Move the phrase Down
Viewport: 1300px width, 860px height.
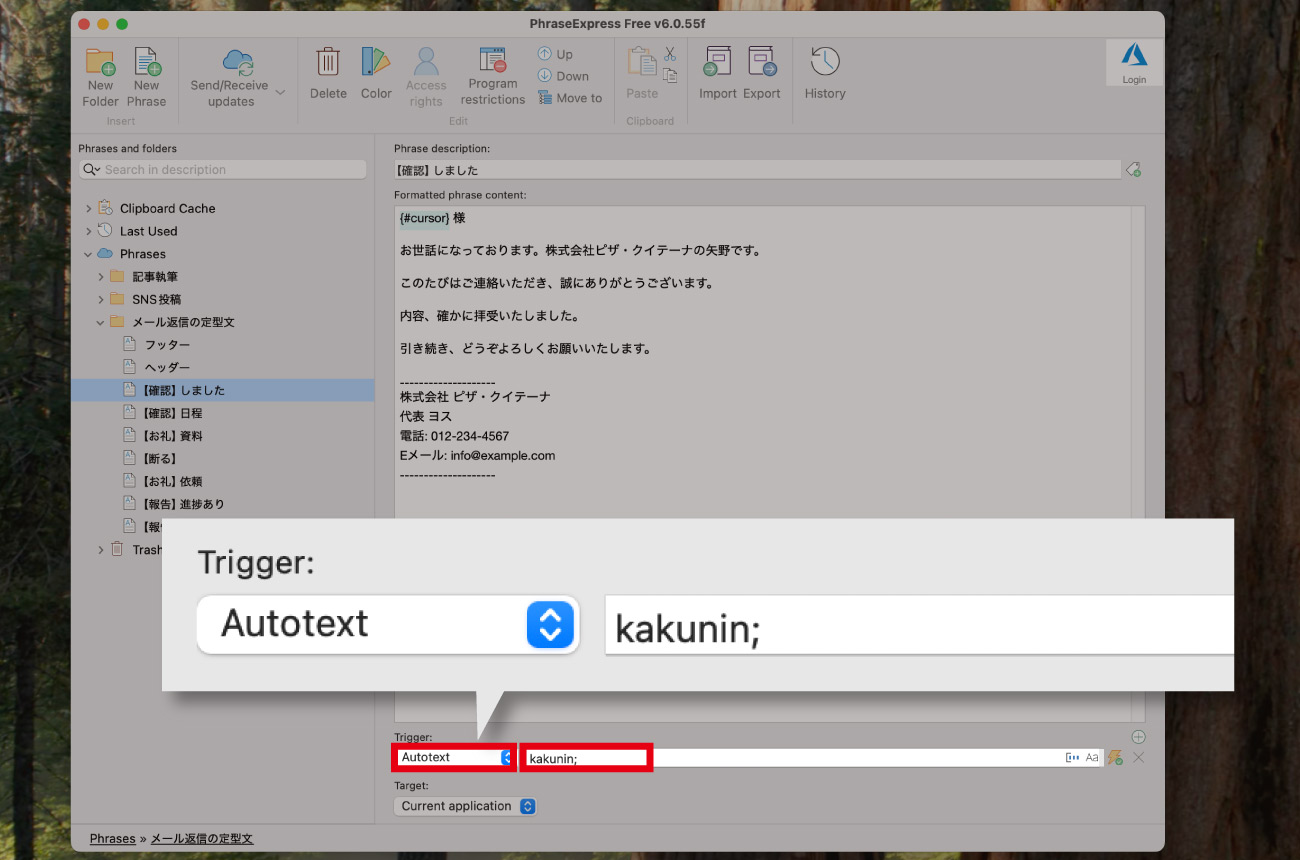pyautogui.click(x=563, y=76)
